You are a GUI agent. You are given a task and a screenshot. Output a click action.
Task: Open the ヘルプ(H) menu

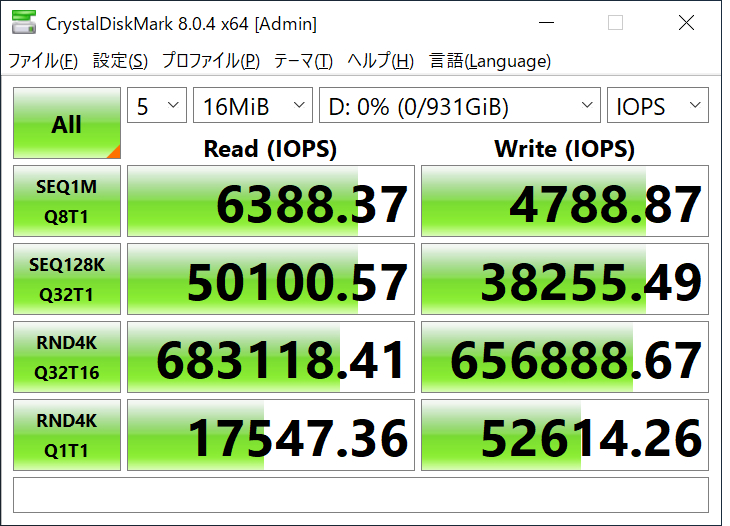[380, 61]
